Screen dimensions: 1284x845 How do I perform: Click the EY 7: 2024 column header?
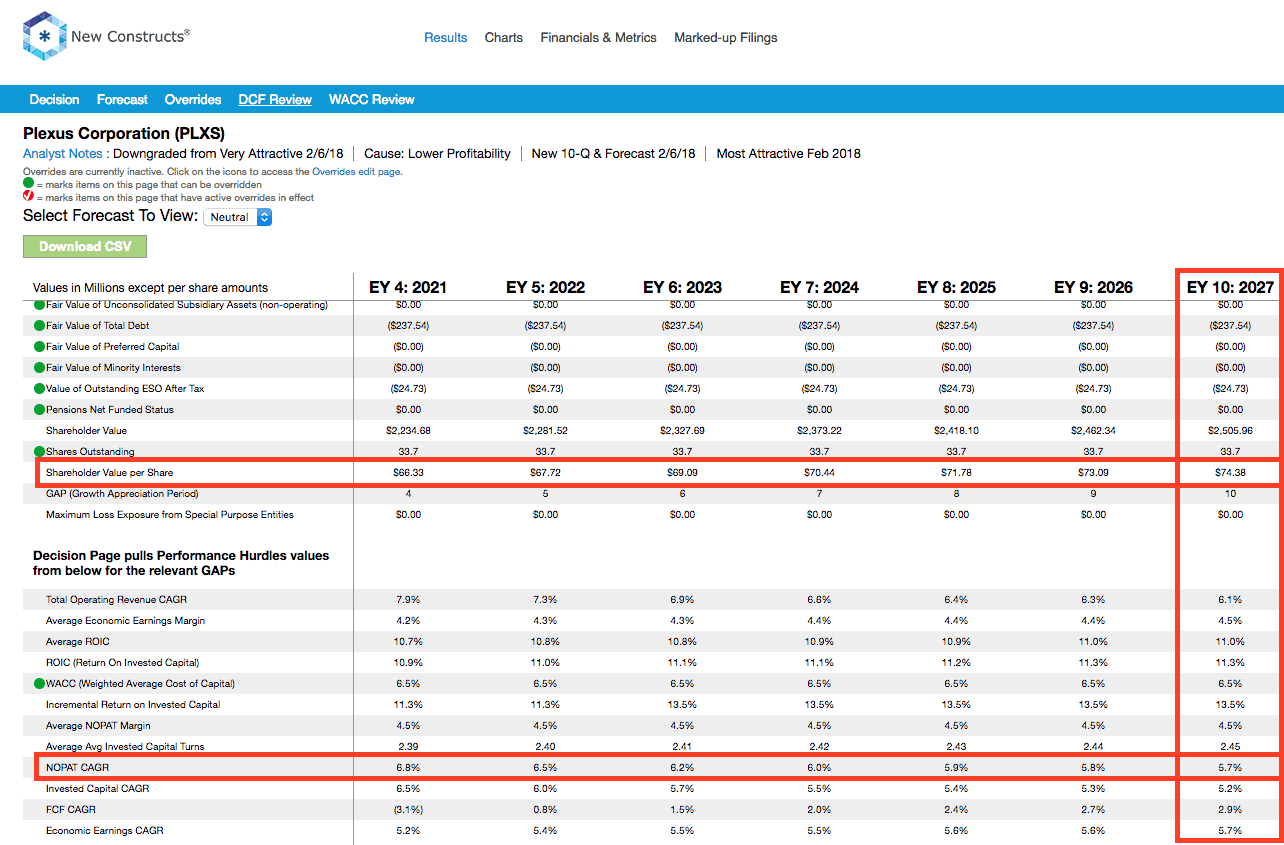click(x=819, y=287)
